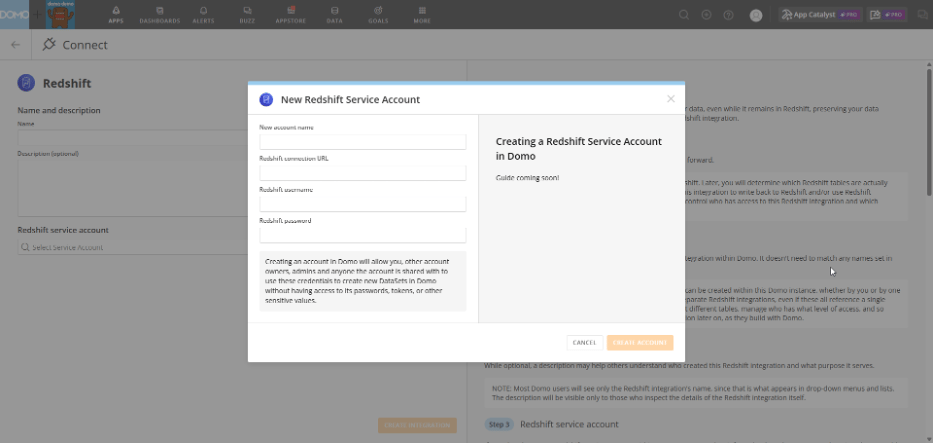Open App Catalyst PRO button
Viewport: 934px width, 444px height.
pyautogui.click(x=820, y=15)
